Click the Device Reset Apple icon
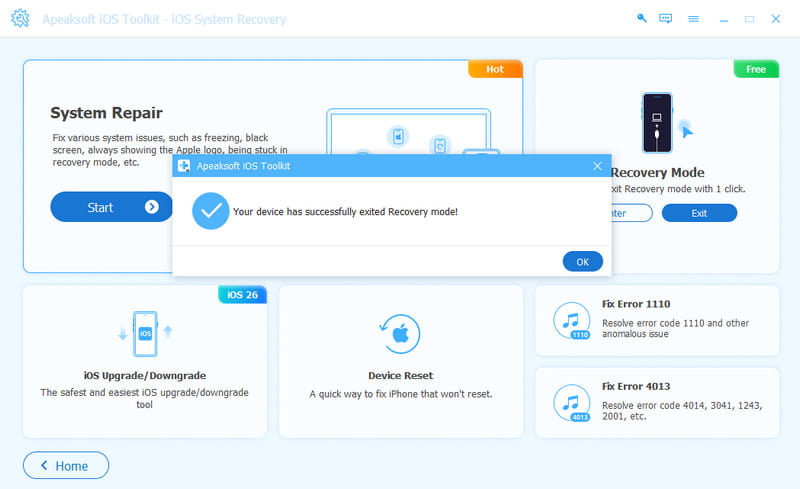The image size is (800, 489). 401,334
